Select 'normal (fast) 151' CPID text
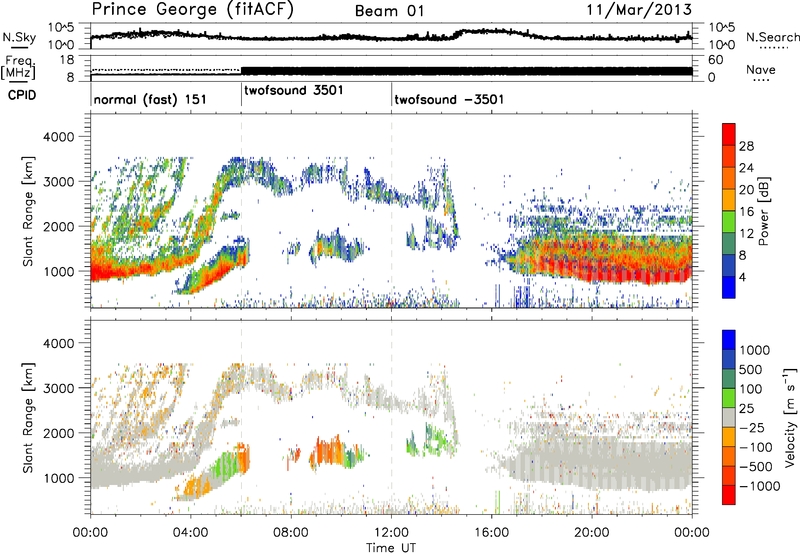Image resolution: width=800 pixels, height=554 pixels. [150, 99]
